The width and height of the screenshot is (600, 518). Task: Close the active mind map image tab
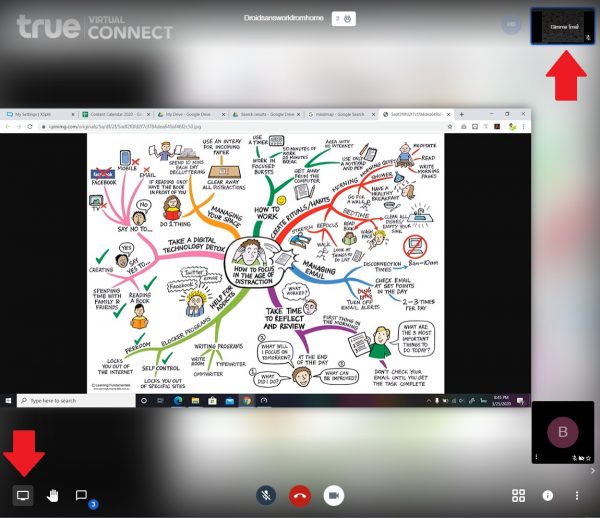(448, 114)
